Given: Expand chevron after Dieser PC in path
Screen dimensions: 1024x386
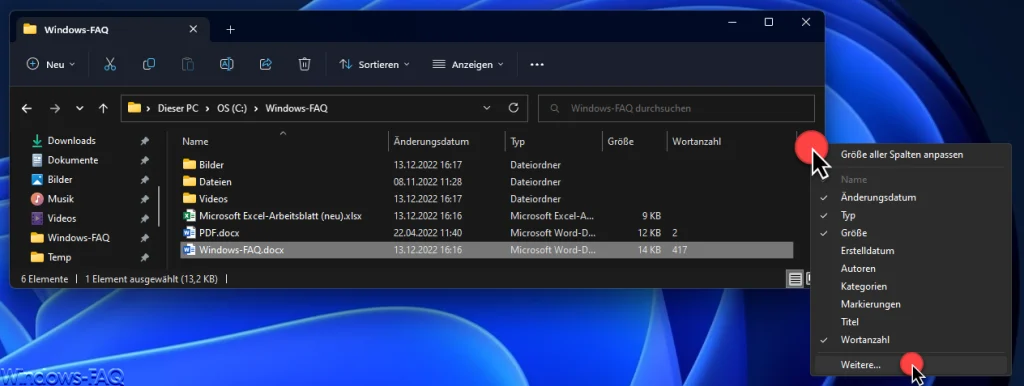Looking at the screenshot, I should coord(208,108).
